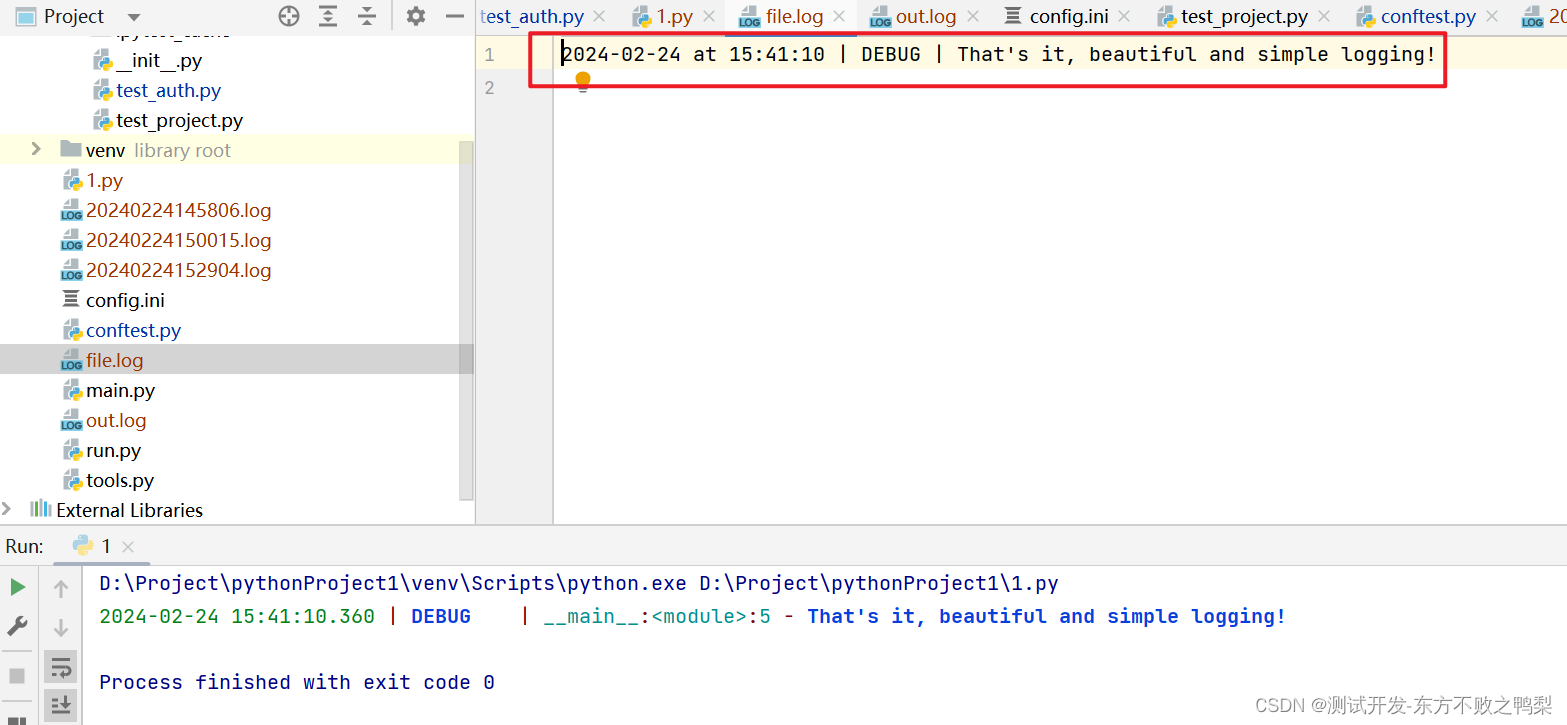The width and height of the screenshot is (1567, 725).
Task: Select test_project.py in the project tree
Action: (168, 120)
